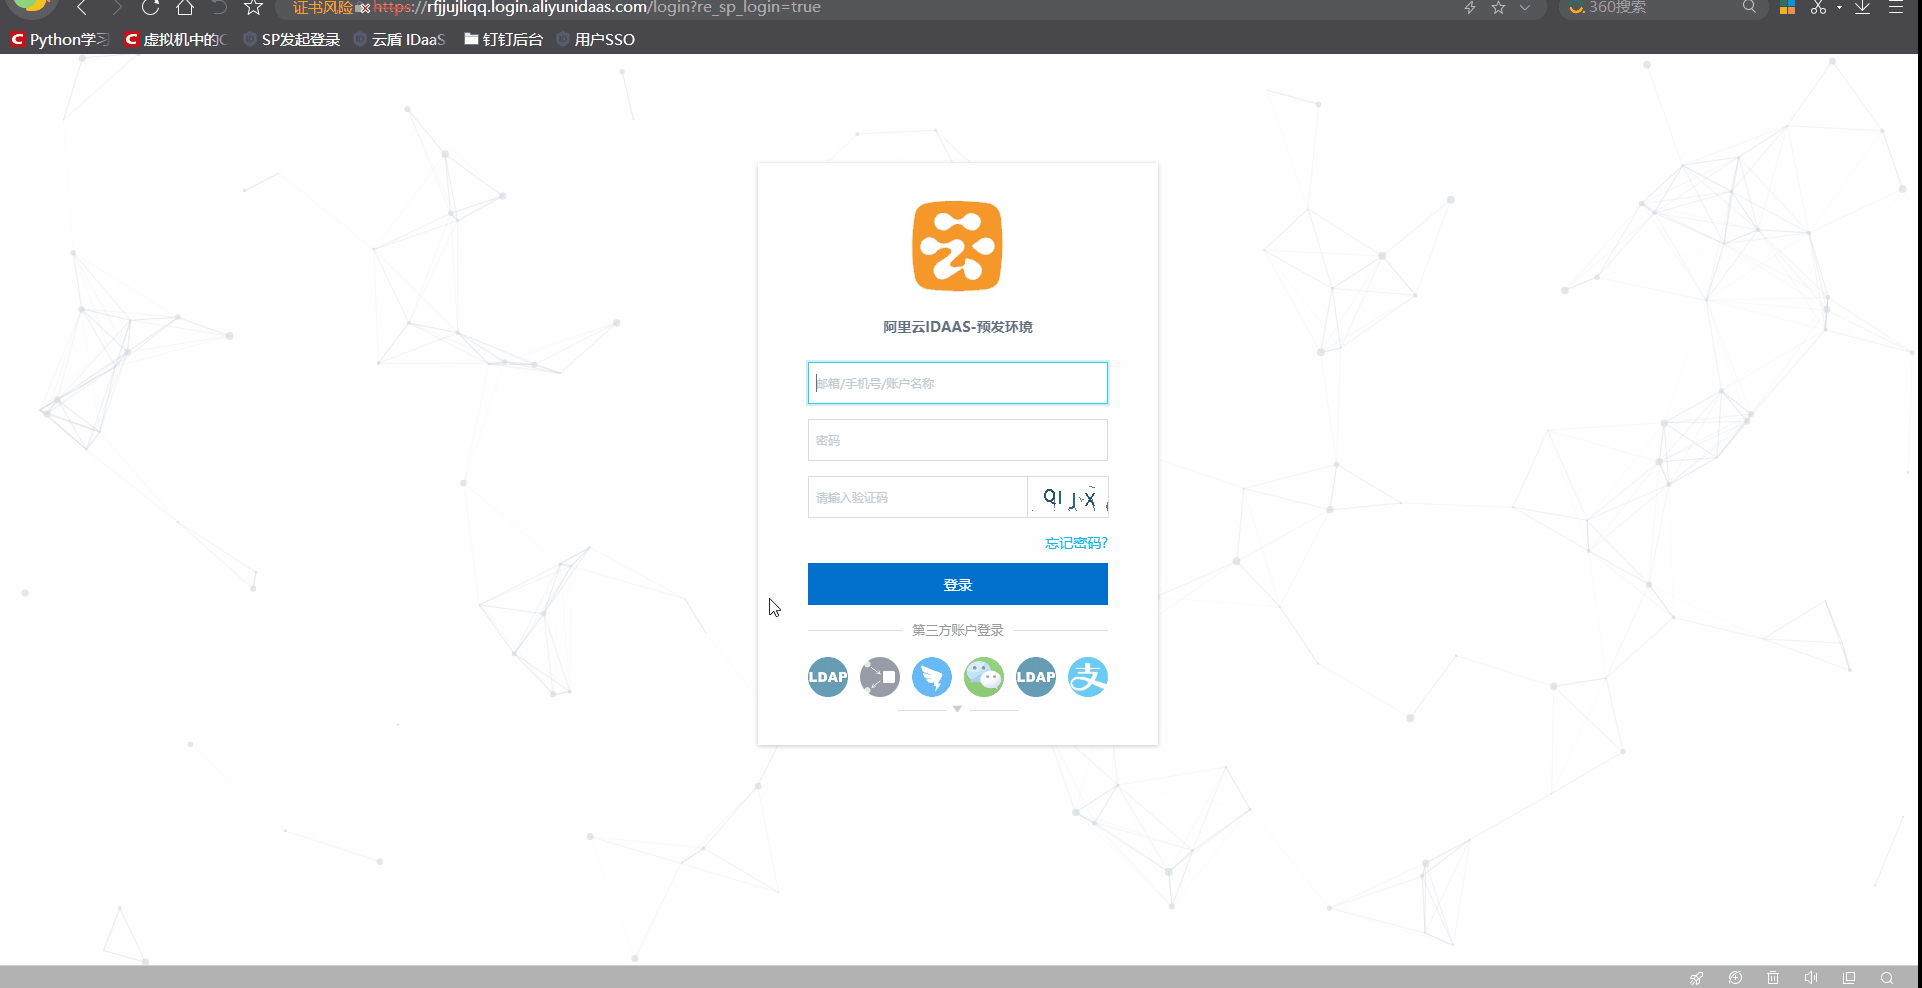Screen dimensions: 1922x988
Task: Refresh the captcha image
Action: [x=1069, y=497]
